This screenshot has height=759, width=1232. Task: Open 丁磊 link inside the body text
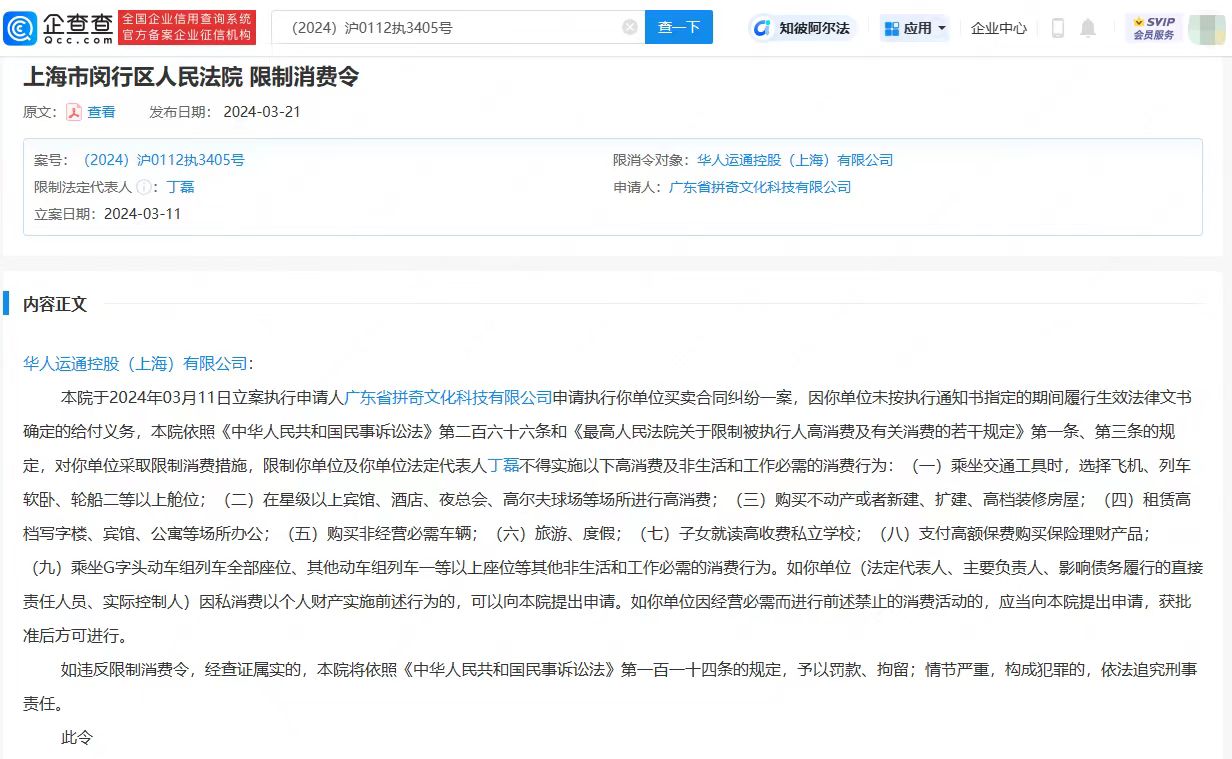[503, 465]
